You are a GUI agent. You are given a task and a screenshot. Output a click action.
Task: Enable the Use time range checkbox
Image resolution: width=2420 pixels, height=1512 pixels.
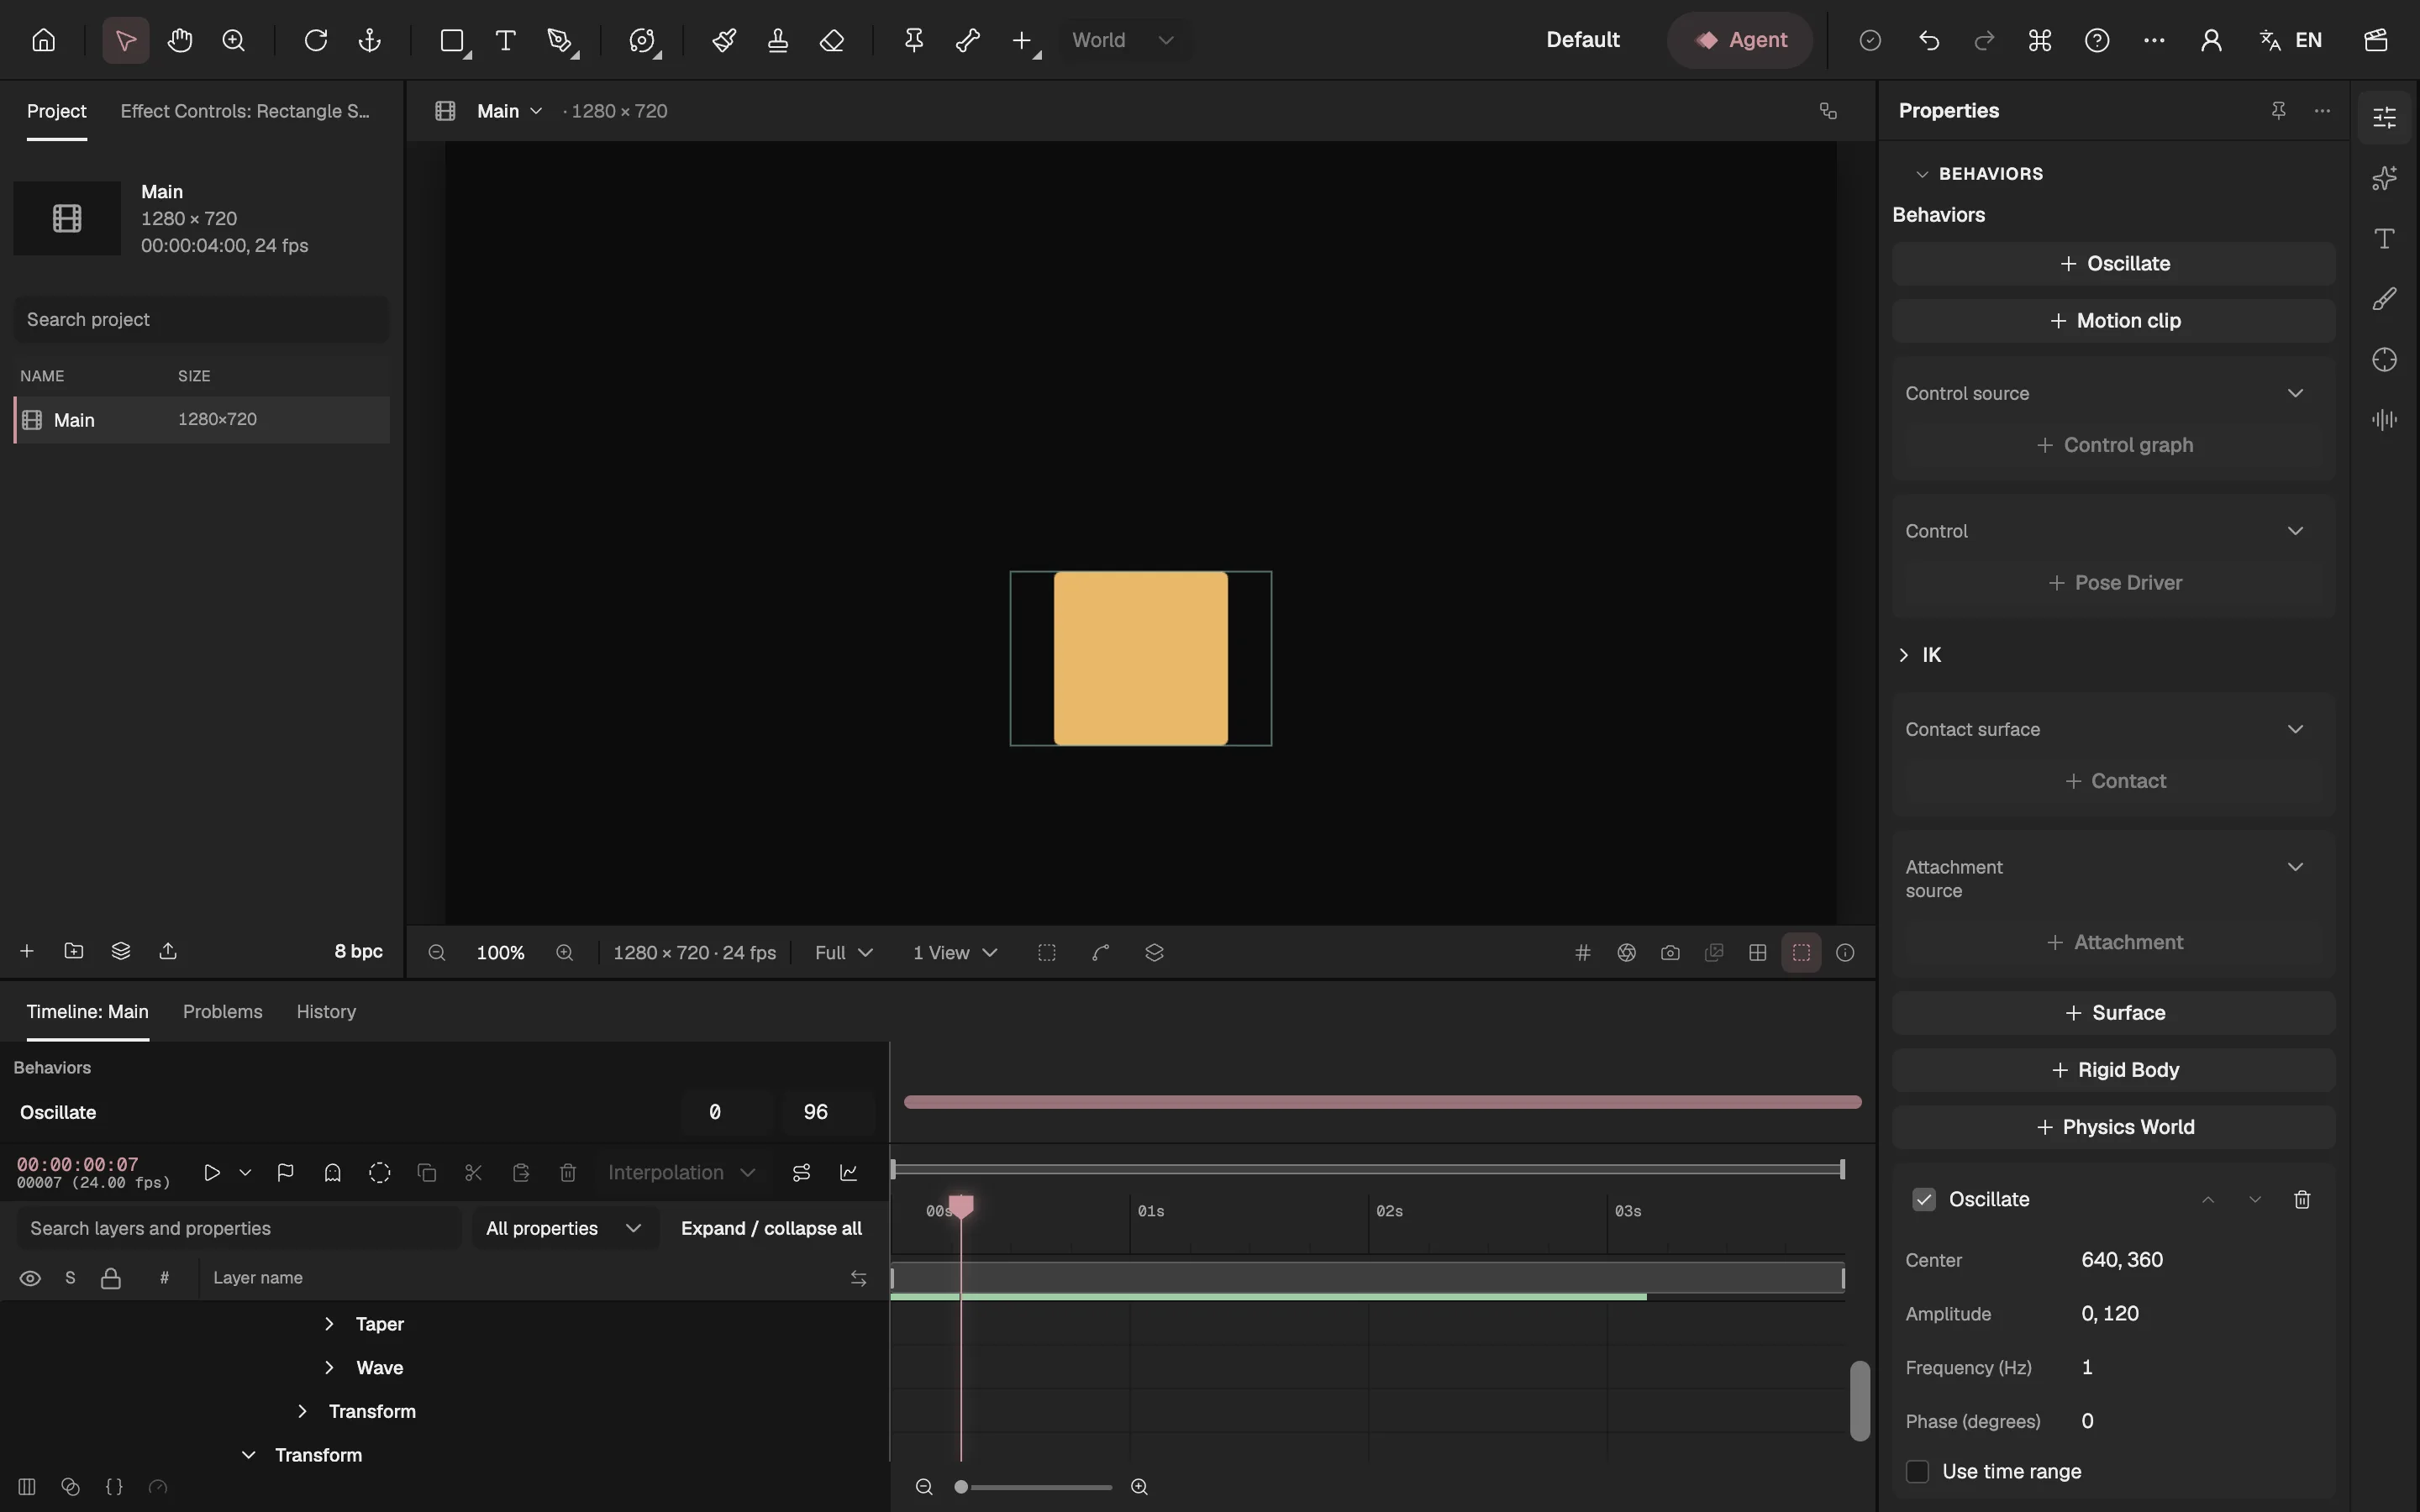[x=1917, y=1471]
